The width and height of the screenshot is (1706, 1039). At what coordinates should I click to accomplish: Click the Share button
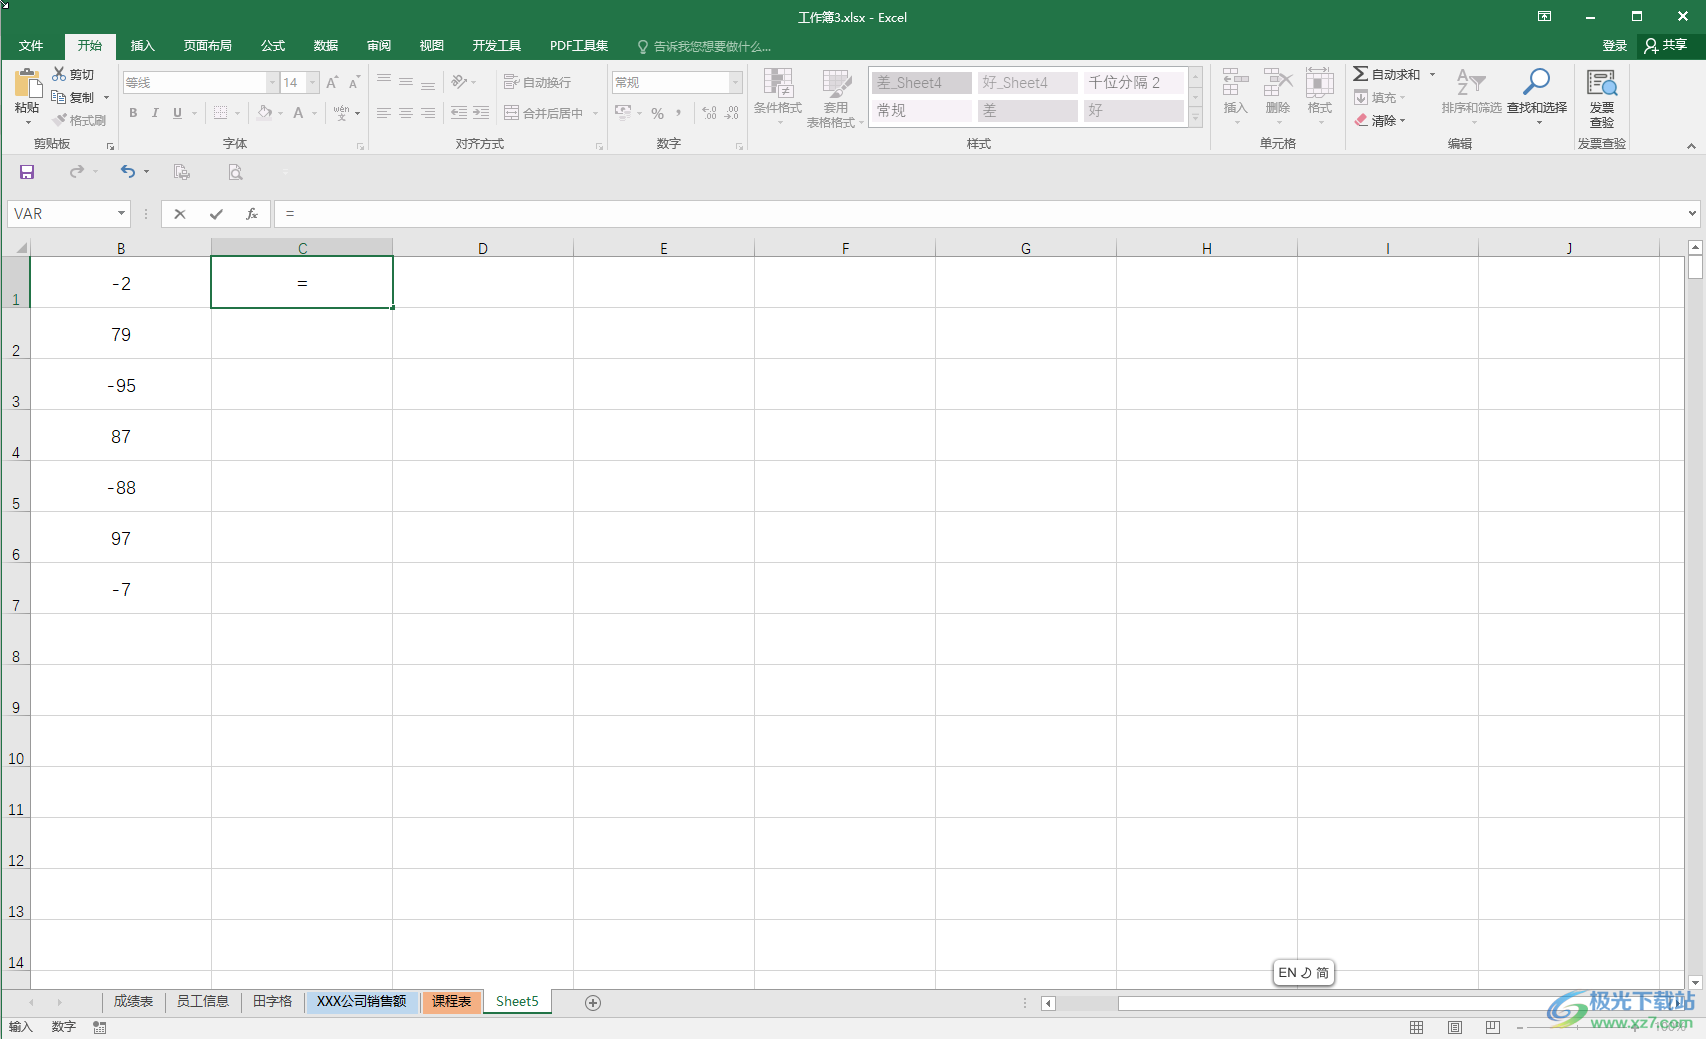[1665, 46]
